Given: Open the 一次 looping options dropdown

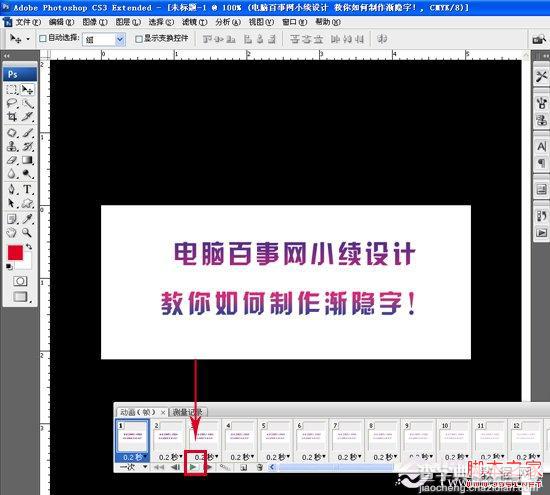Looking at the screenshot, I should [133, 467].
